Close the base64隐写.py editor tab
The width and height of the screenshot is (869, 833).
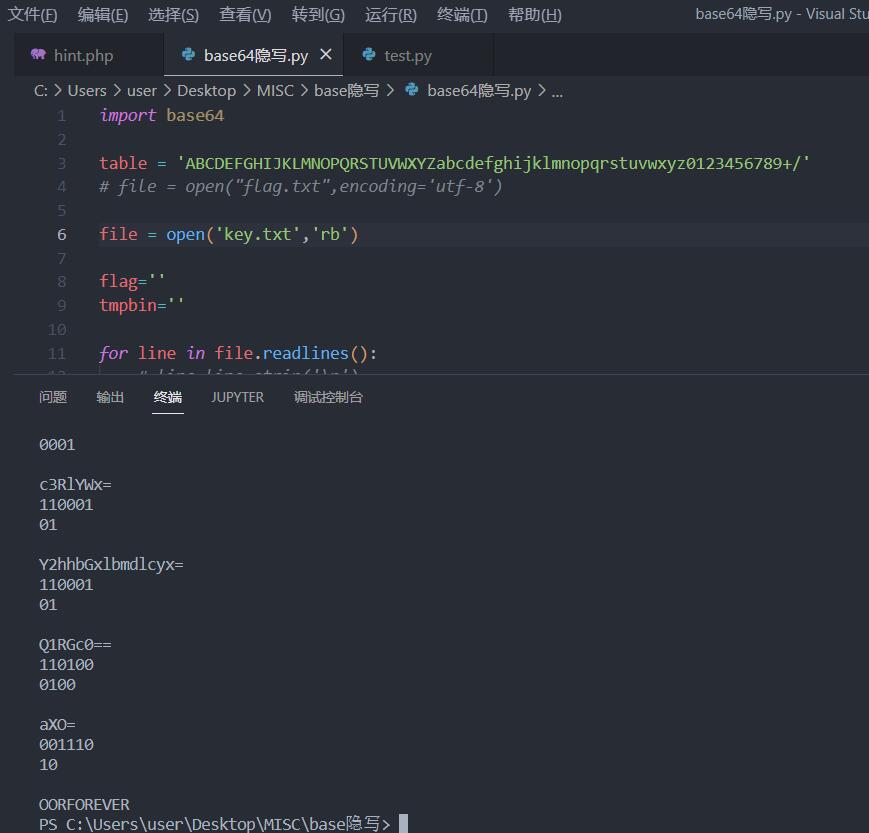[x=325, y=55]
